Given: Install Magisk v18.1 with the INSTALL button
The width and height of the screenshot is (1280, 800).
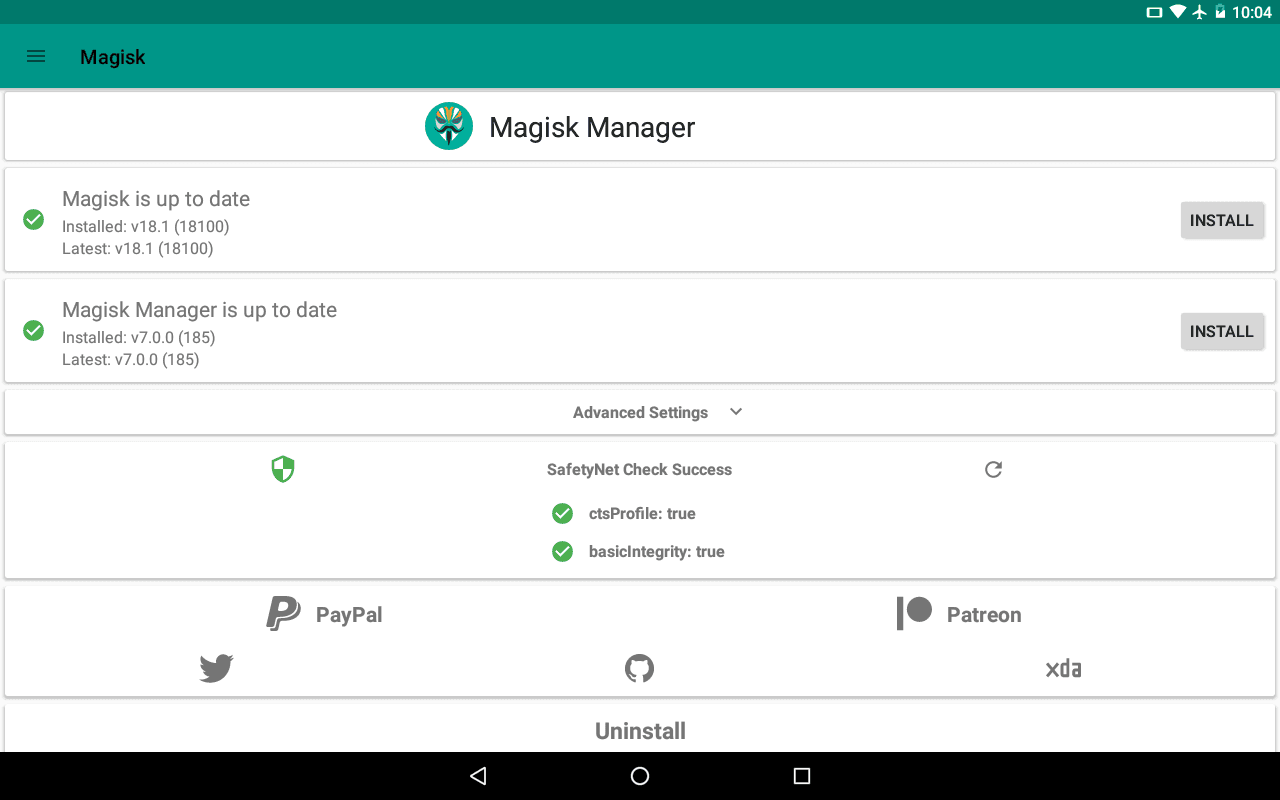Looking at the screenshot, I should click(1222, 220).
